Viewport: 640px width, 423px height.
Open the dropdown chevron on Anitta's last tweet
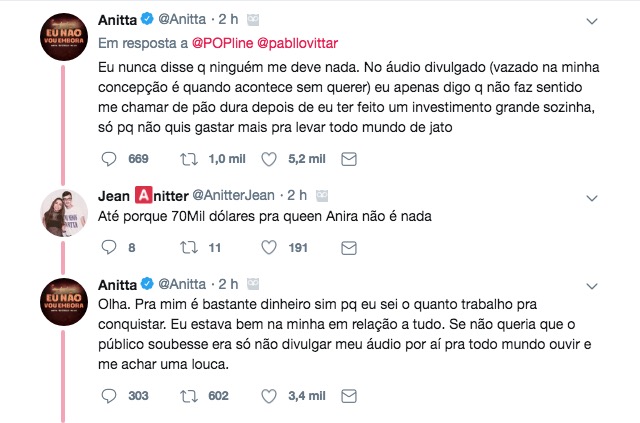(x=591, y=284)
